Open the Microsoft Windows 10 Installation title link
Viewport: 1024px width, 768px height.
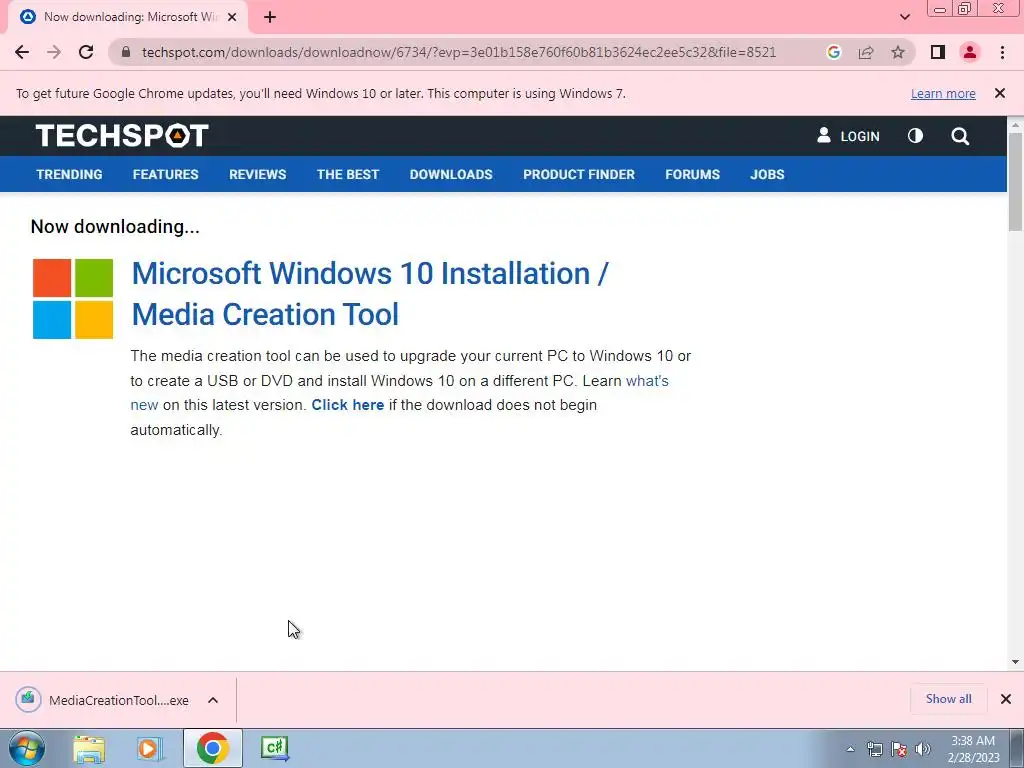(x=370, y=293)
